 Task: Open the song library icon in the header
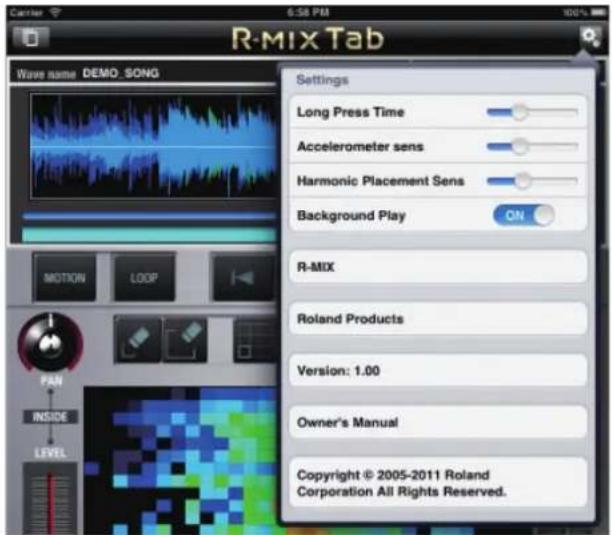click(31, 37)
